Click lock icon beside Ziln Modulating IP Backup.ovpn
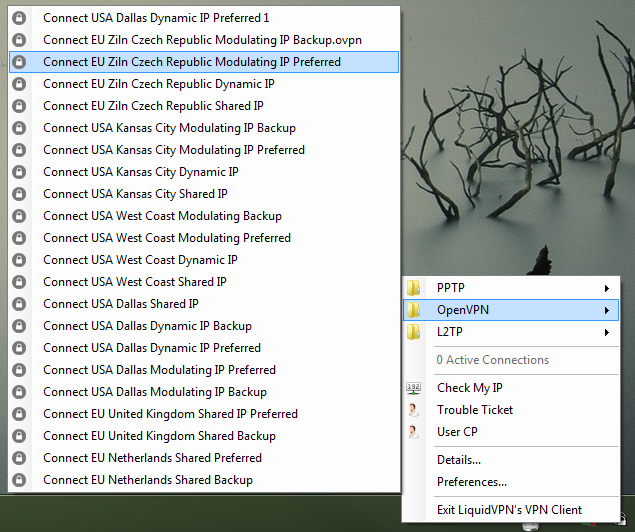This screenshot has width=635, height=532. coord(19,40)
